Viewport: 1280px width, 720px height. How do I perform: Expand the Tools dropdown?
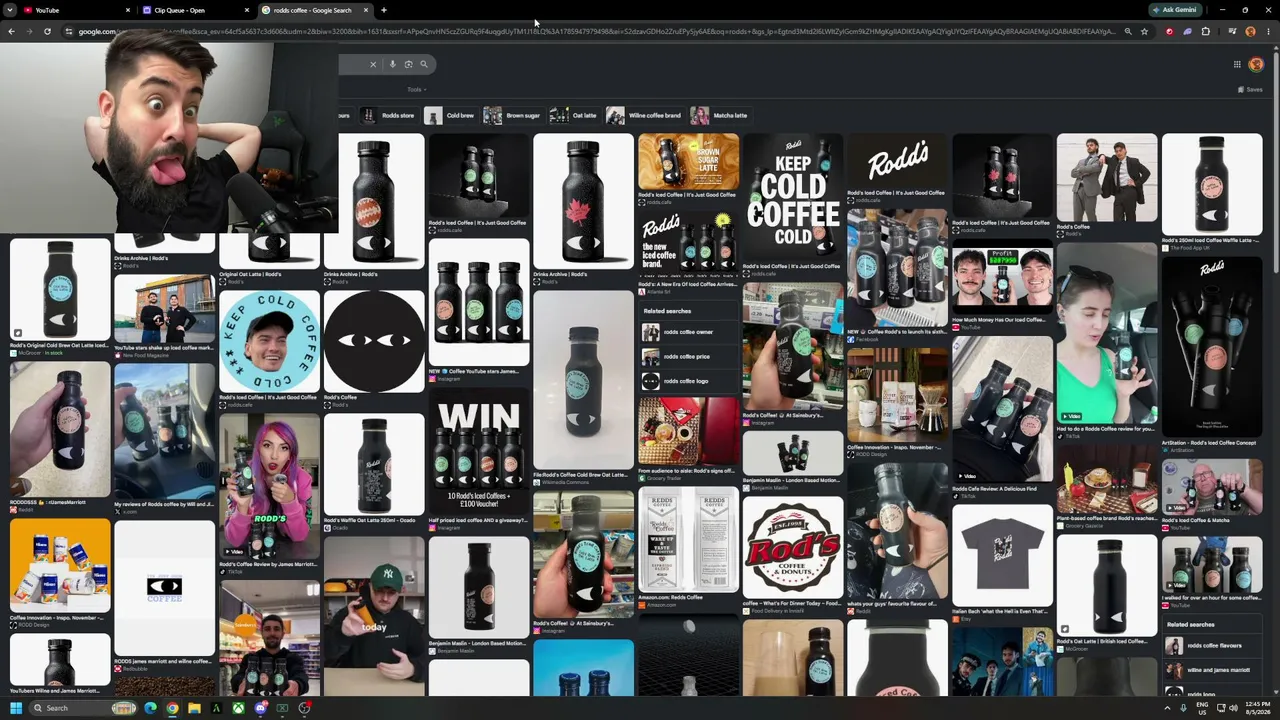coord(417,89)
